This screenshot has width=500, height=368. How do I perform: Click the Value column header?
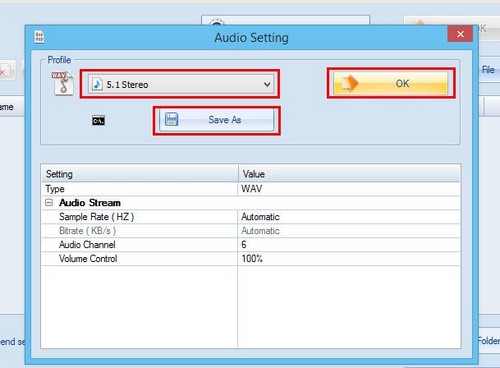(x=349, y=174)
